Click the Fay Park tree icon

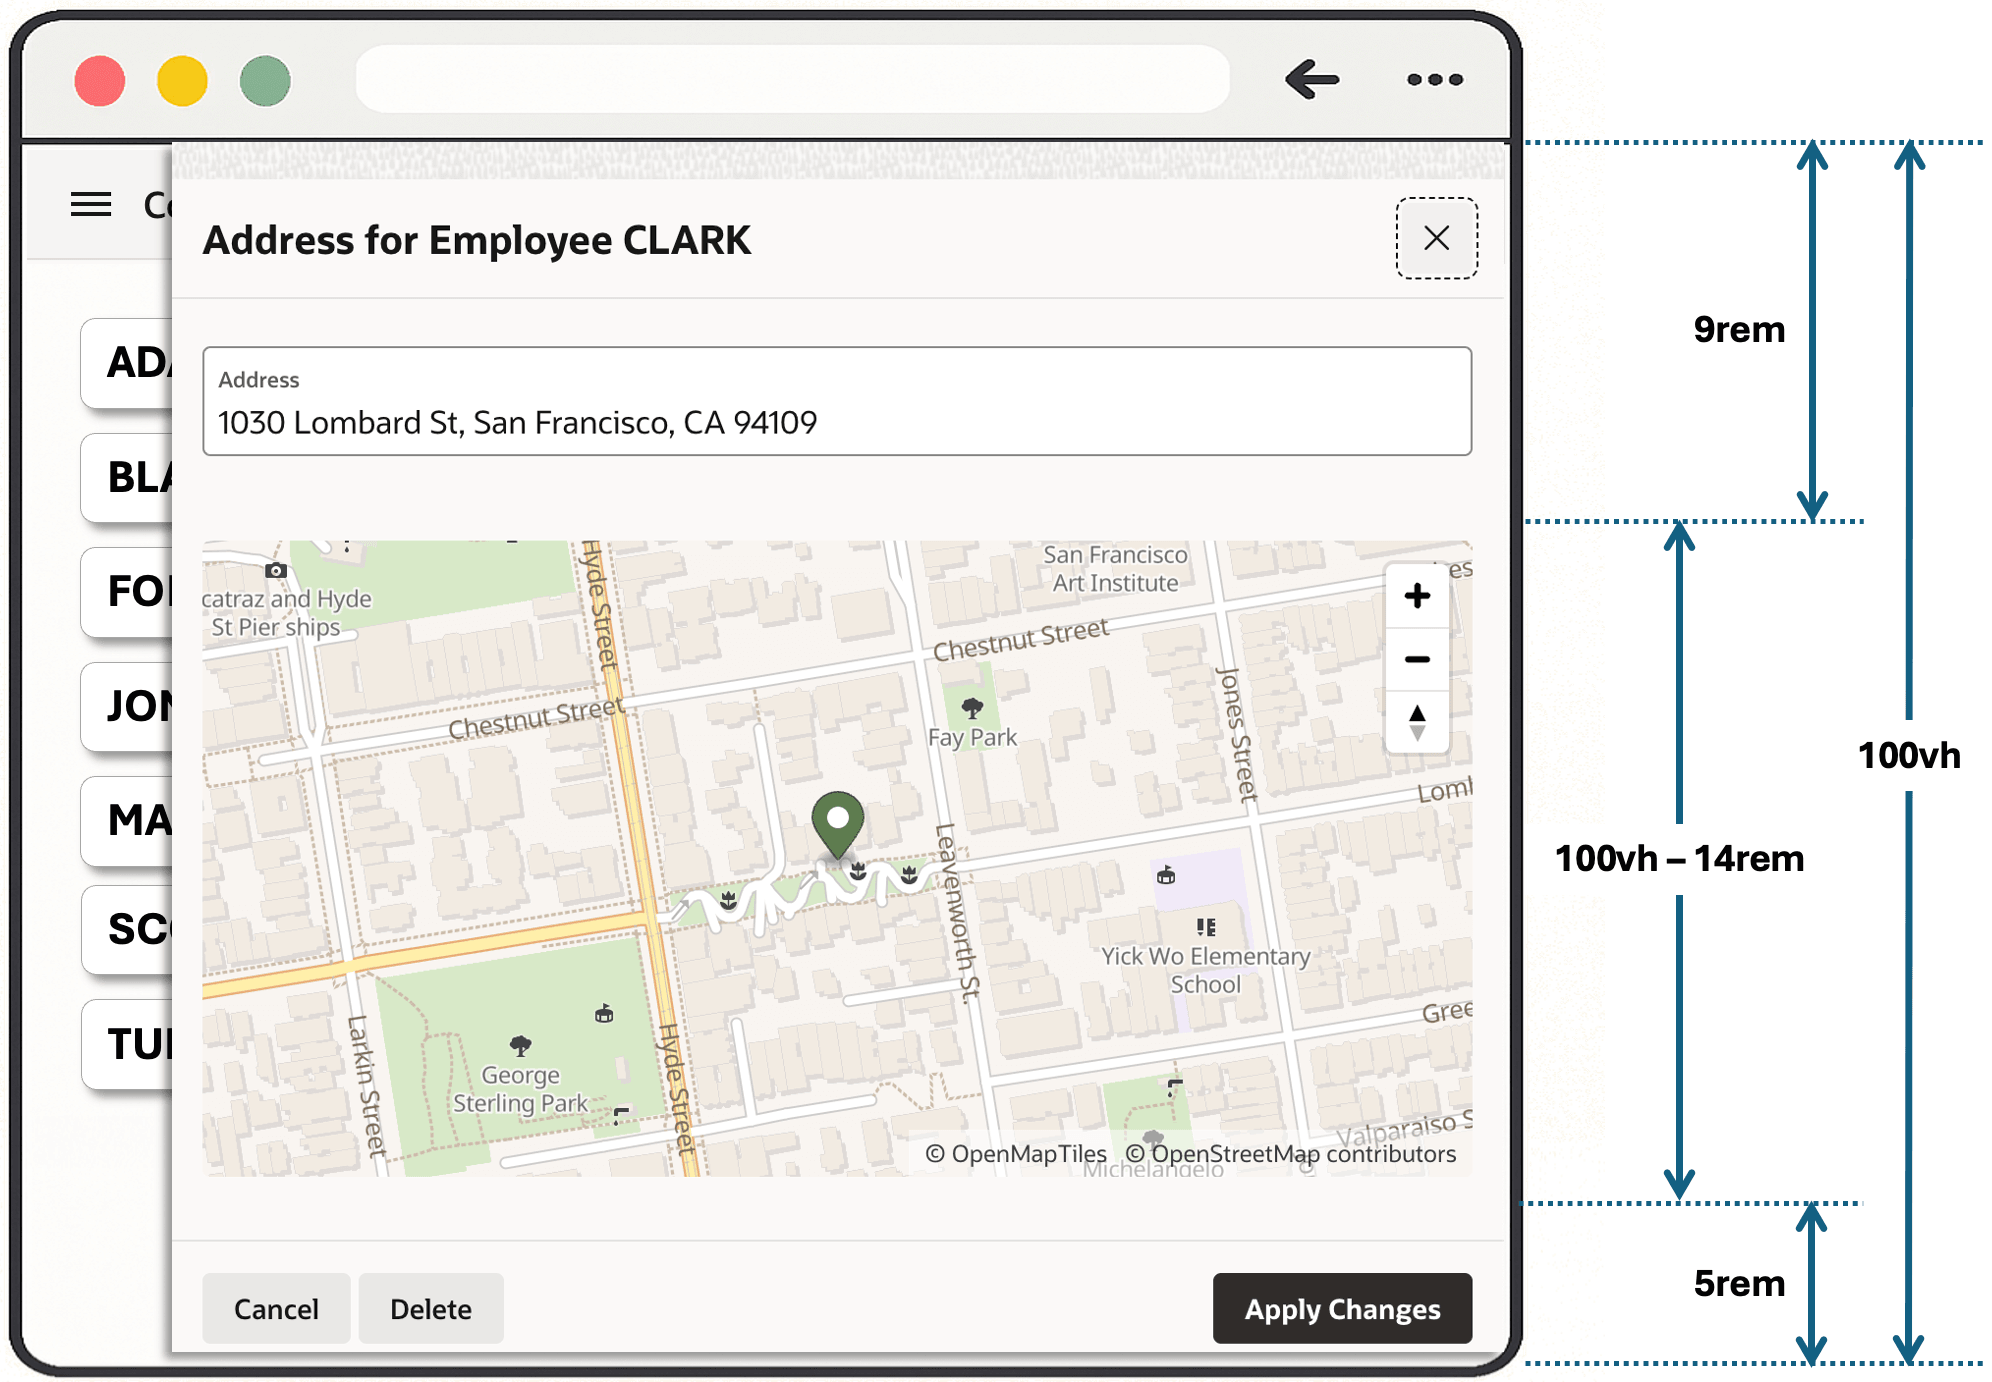coord(972,708)
